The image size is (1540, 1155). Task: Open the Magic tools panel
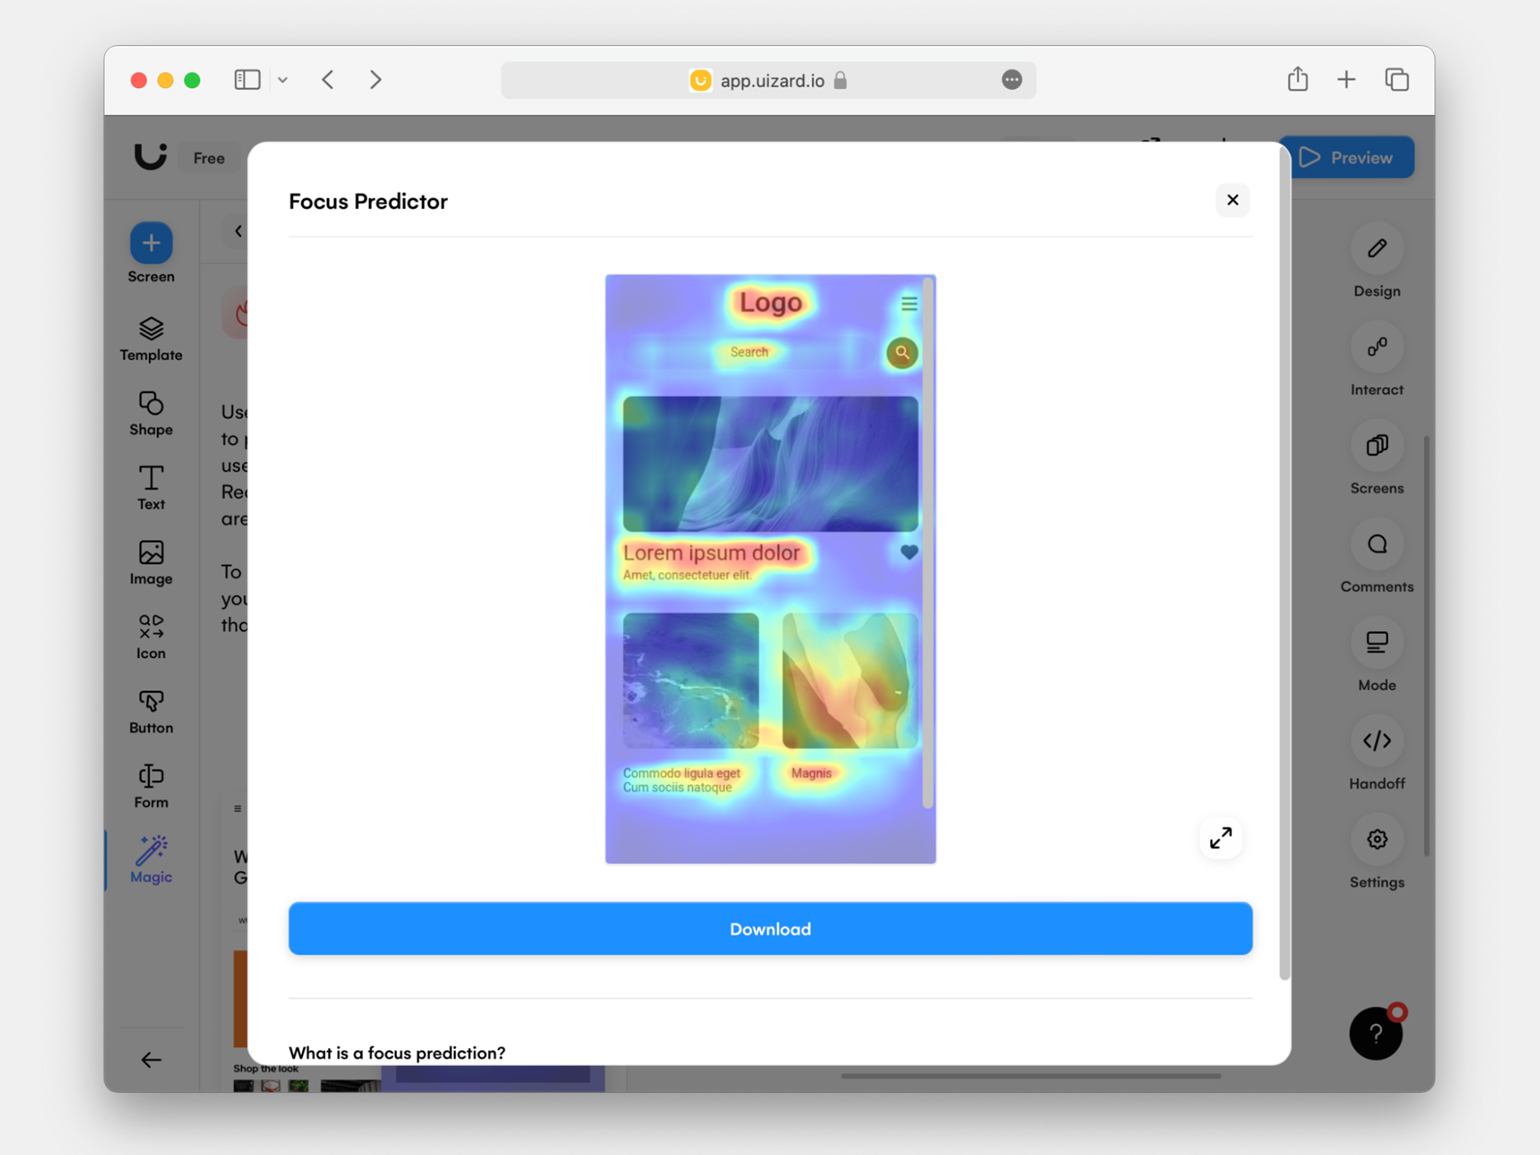pos(151,861)
